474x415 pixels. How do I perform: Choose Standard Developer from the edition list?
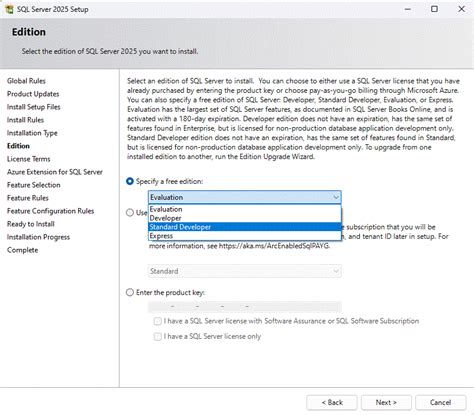tap(245, 227)
